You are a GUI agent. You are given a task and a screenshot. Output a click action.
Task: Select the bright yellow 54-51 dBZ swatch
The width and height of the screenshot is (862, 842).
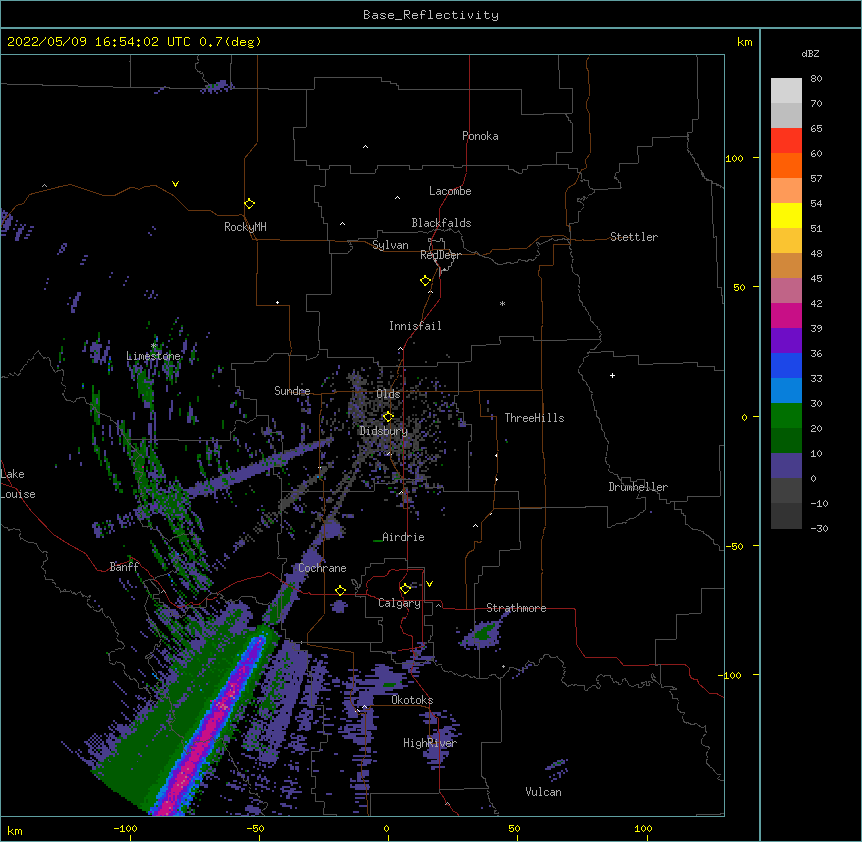[x=786, y=216]
